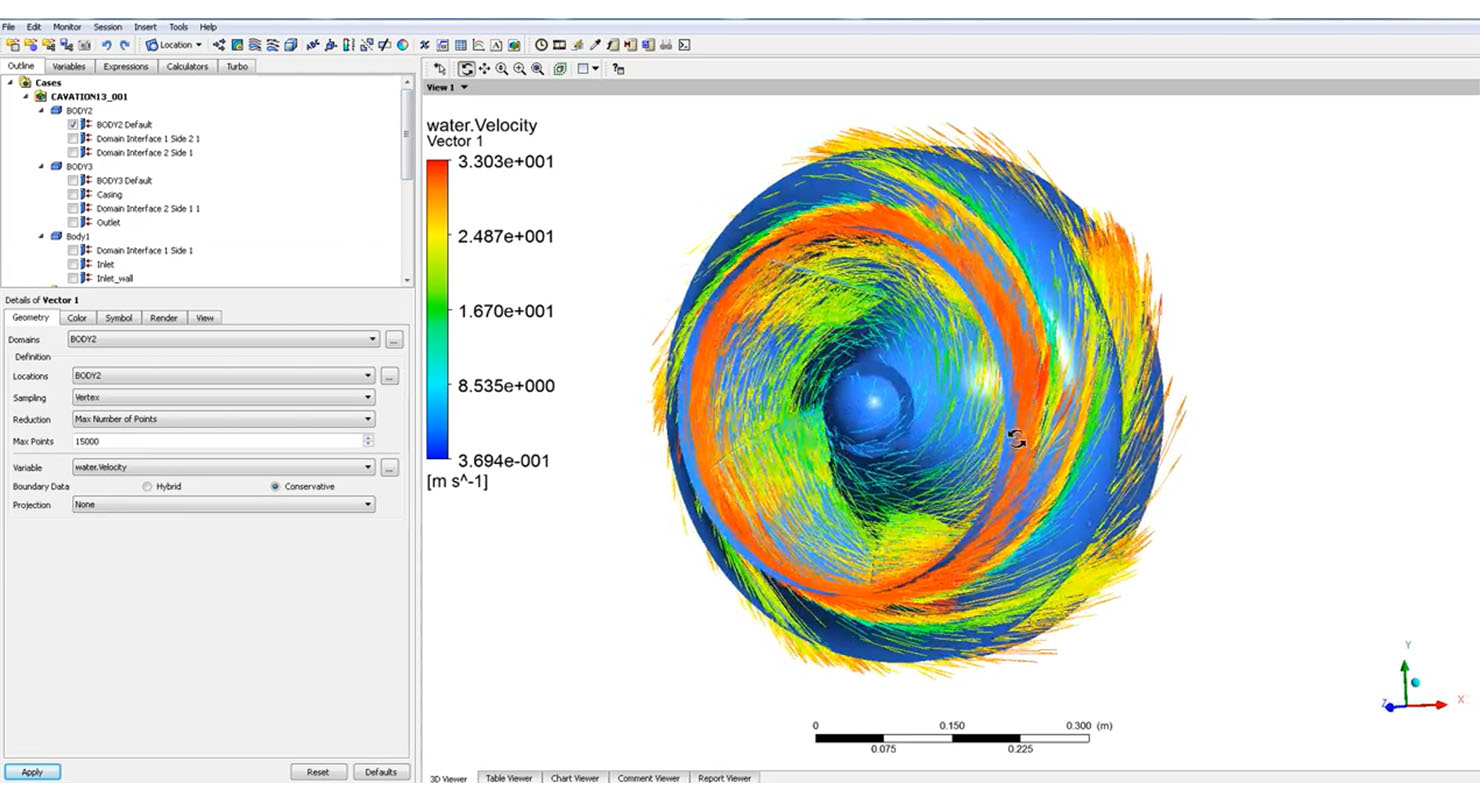This screenshot has width=1480, height=800.
Task: Click the Timestep Selector clock icon
Action: 541,45
